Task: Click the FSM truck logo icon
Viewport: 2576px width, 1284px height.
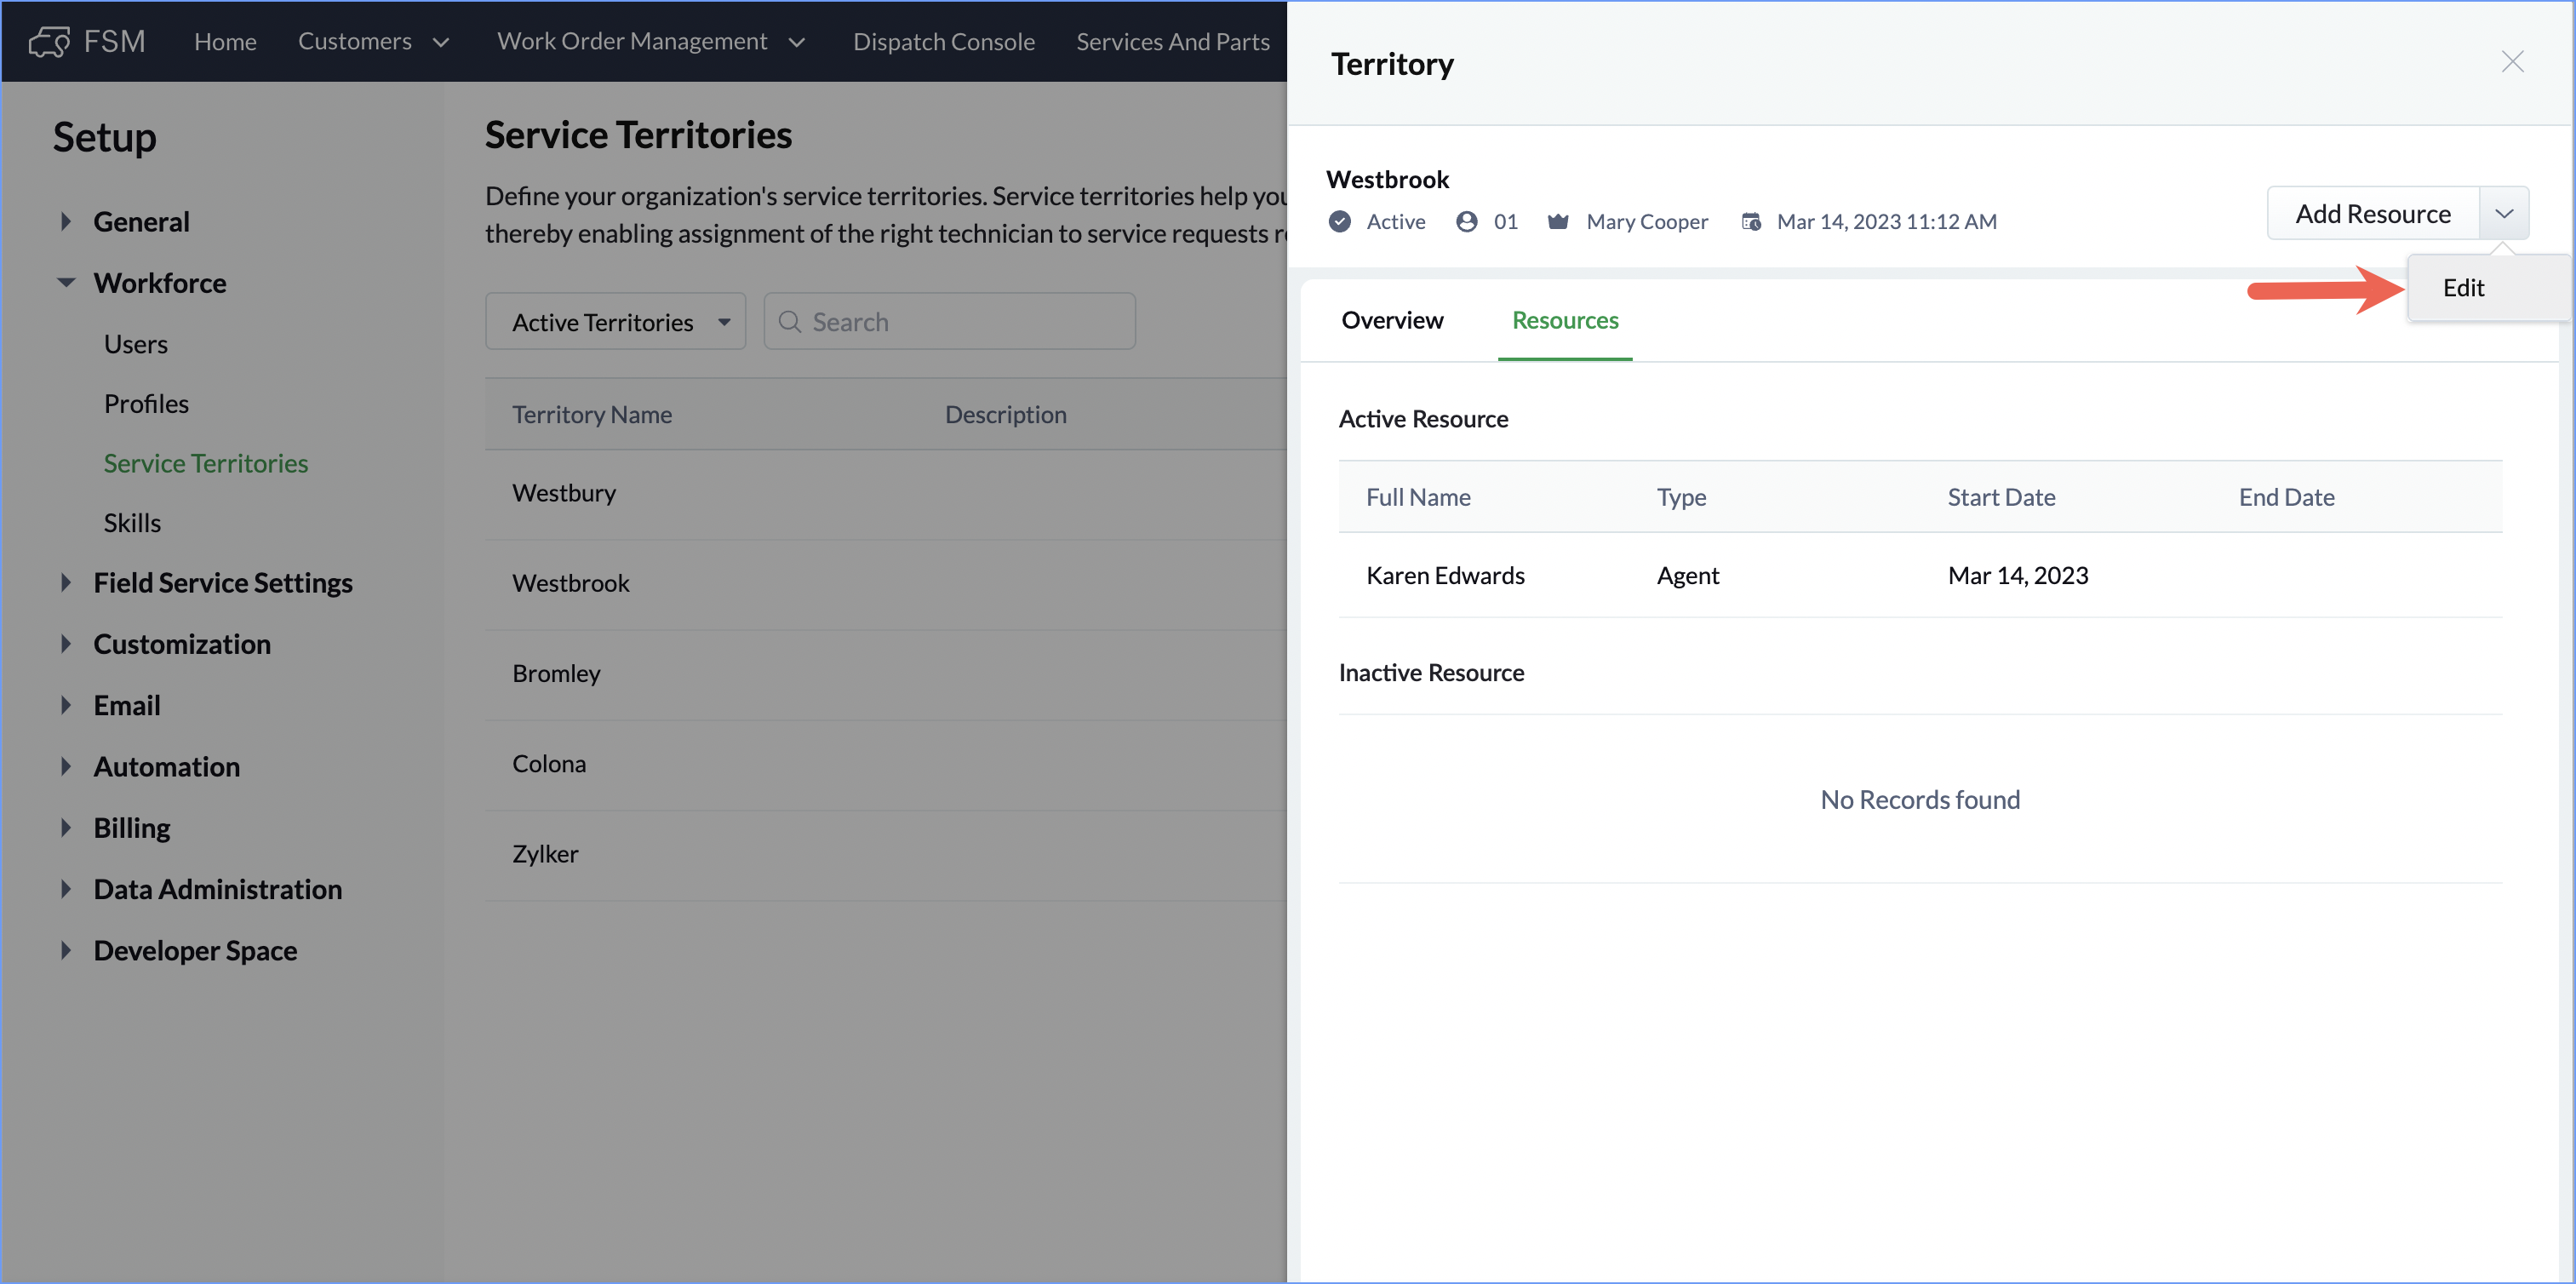Action: (x=49, y=41)
